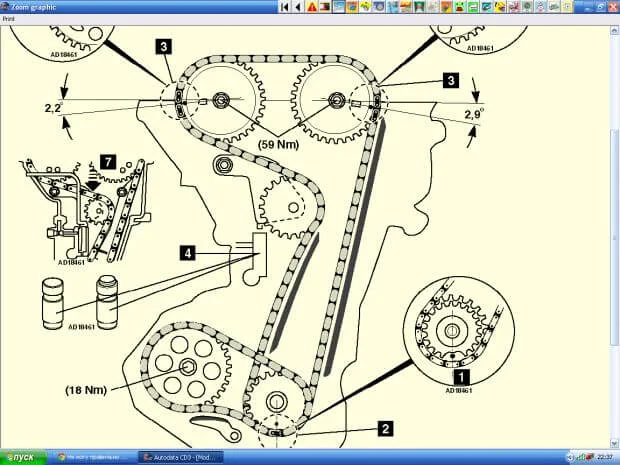This screenshot has width=620, height=465.
Task: Click the red warning triangle toolbar icon
Action: 312,6
